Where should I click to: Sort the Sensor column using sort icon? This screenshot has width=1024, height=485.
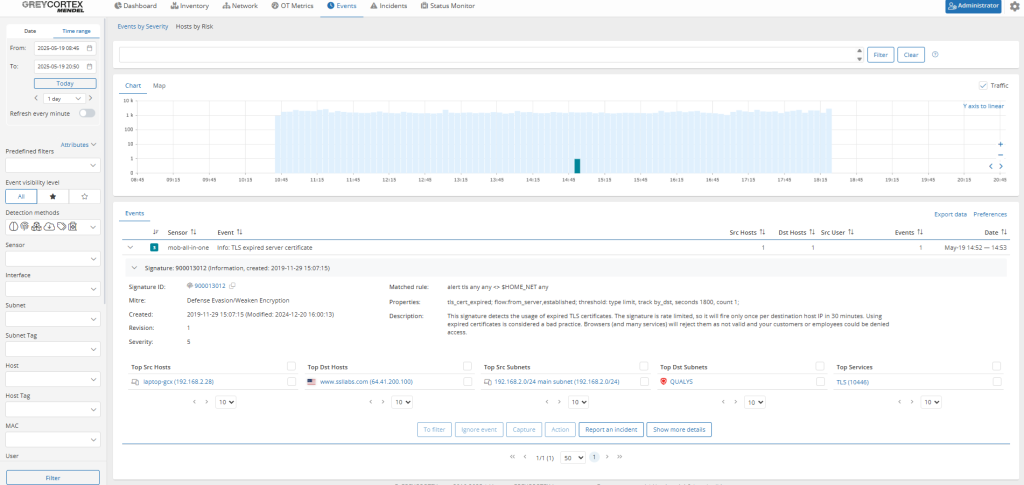tap(194, 231)
